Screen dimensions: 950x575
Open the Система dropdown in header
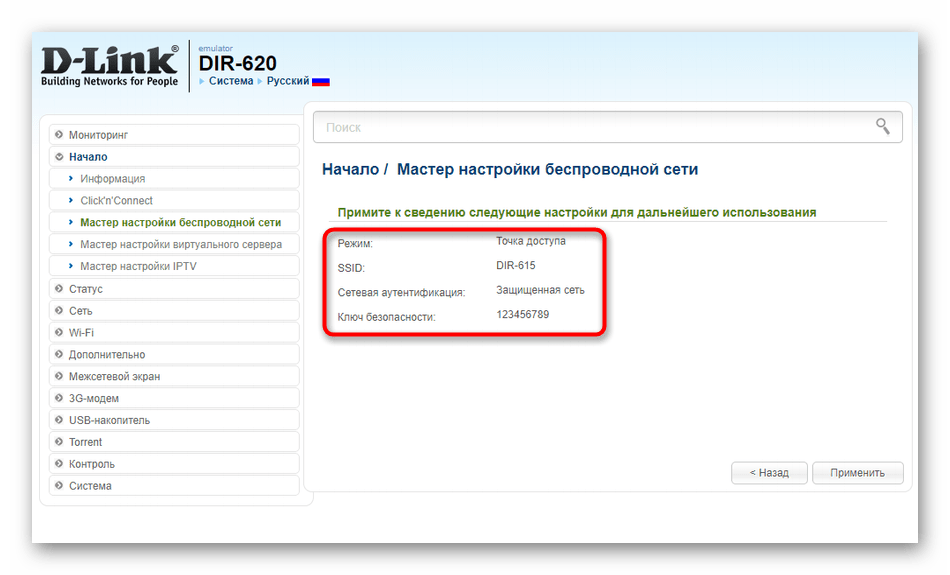click(231, 81)
